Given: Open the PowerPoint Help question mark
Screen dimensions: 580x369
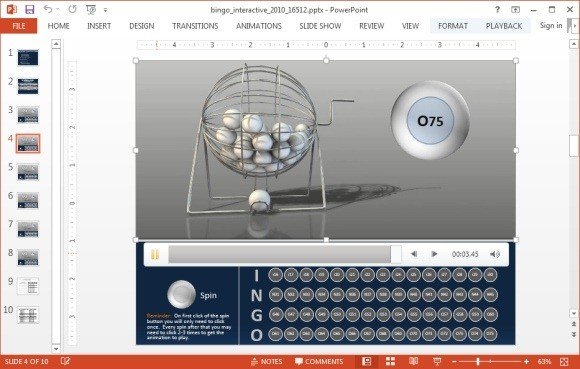Looking at the screenshot, I should point(497,10).
